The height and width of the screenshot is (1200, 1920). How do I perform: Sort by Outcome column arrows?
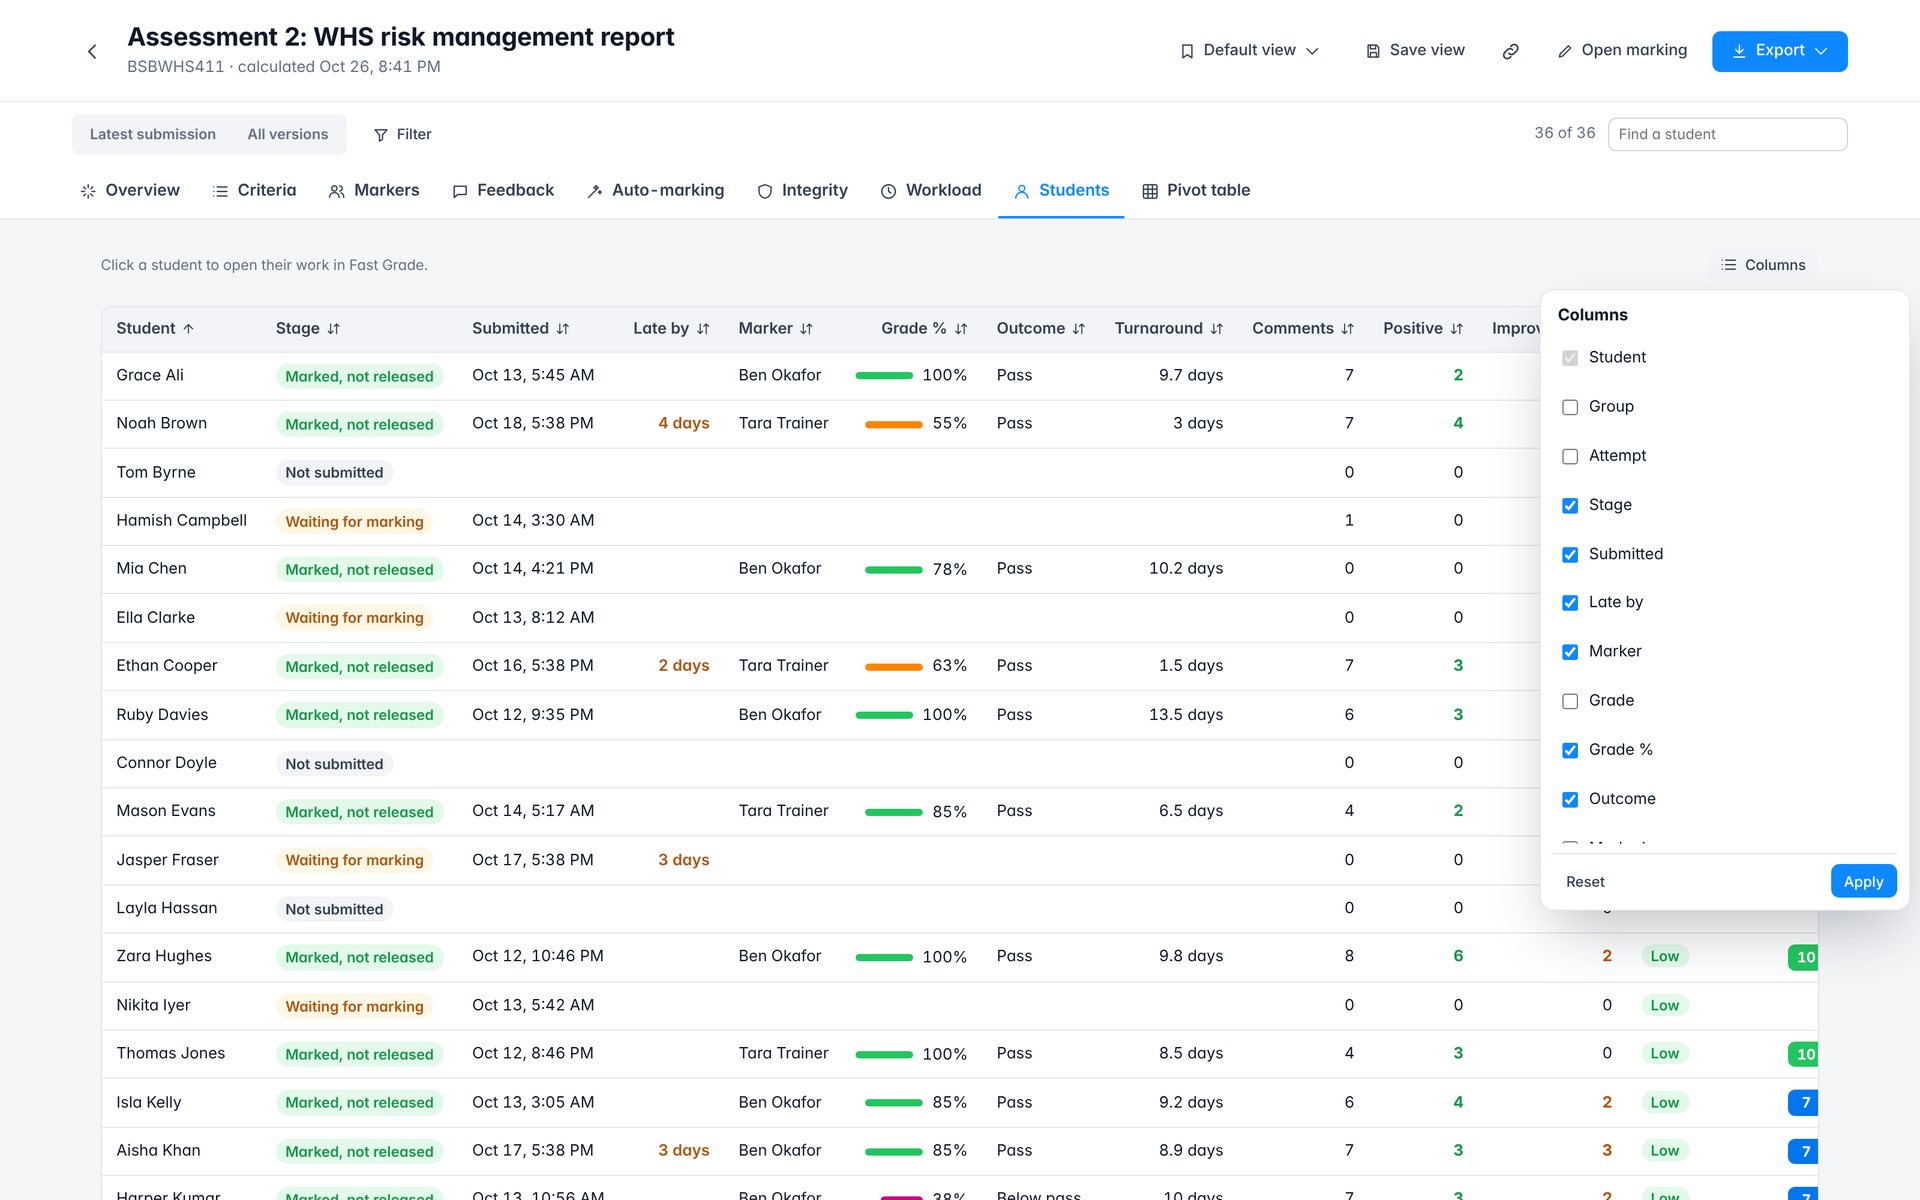tap(1079, 329)
